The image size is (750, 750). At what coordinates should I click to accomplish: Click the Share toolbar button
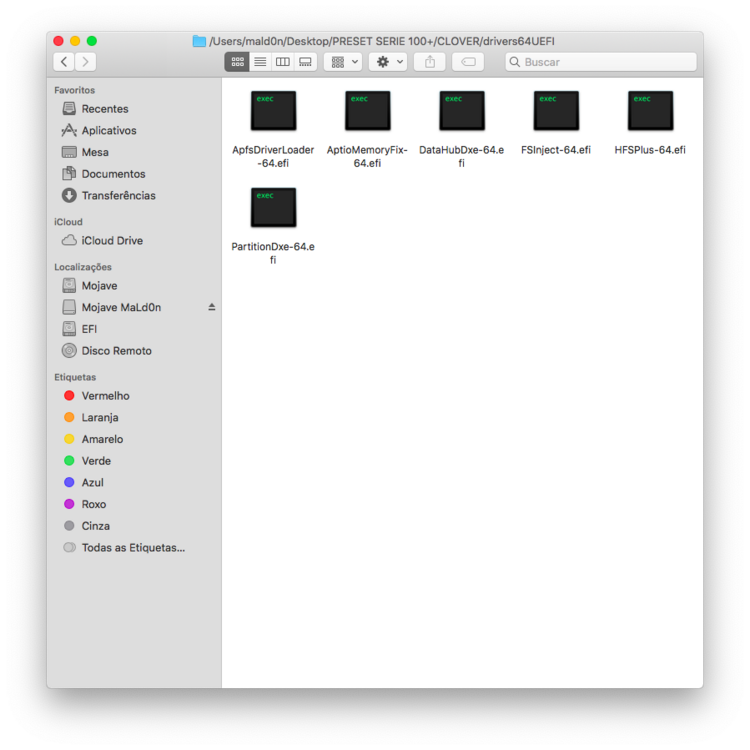coord(430,62)
